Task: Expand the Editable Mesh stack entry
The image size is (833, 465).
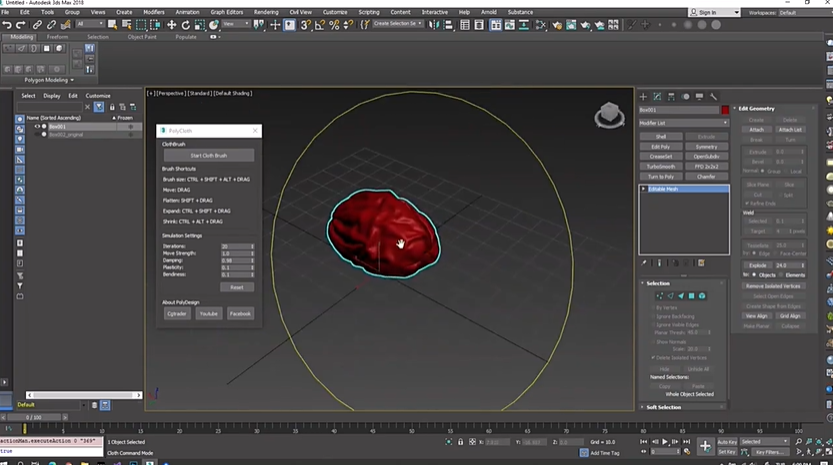Action: point(643,189)
